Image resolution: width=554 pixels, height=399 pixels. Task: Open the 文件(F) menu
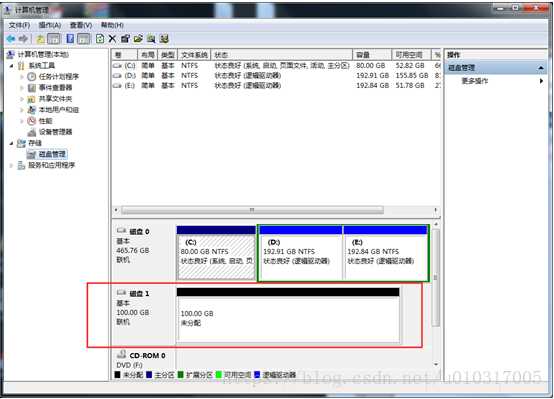[x=19, y=25]
